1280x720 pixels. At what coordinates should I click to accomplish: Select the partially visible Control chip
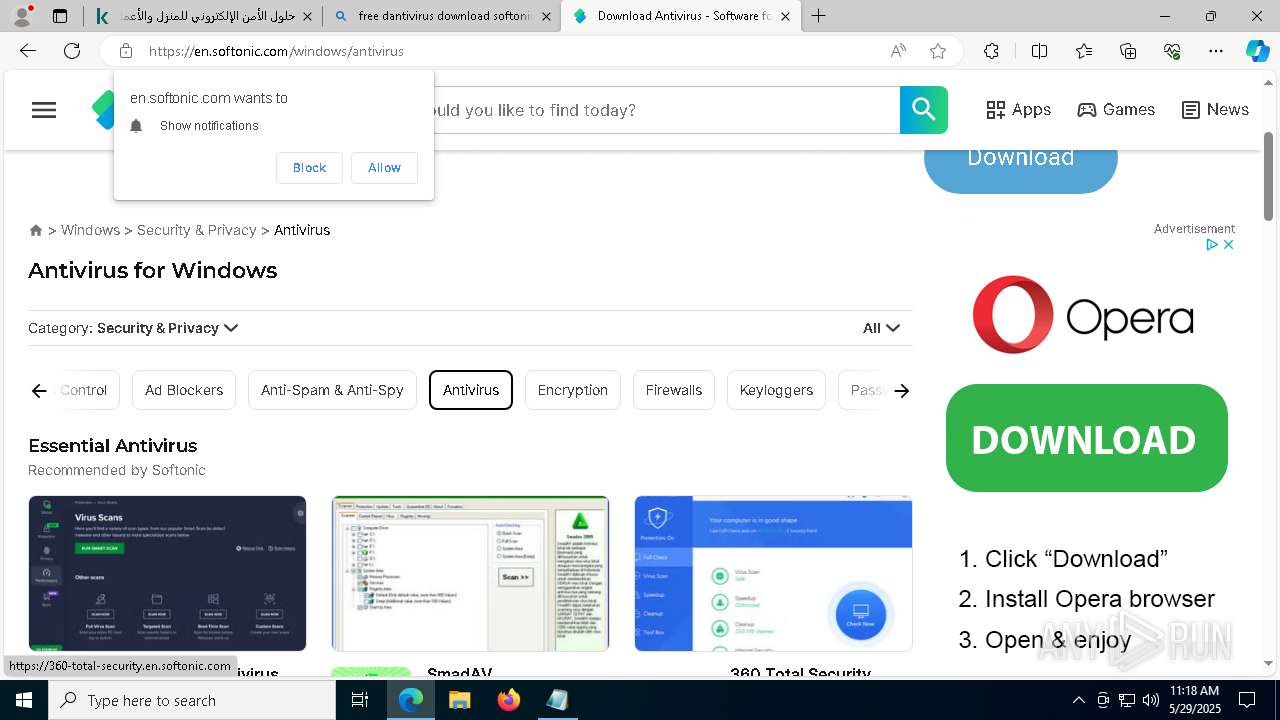click(85, 390)
